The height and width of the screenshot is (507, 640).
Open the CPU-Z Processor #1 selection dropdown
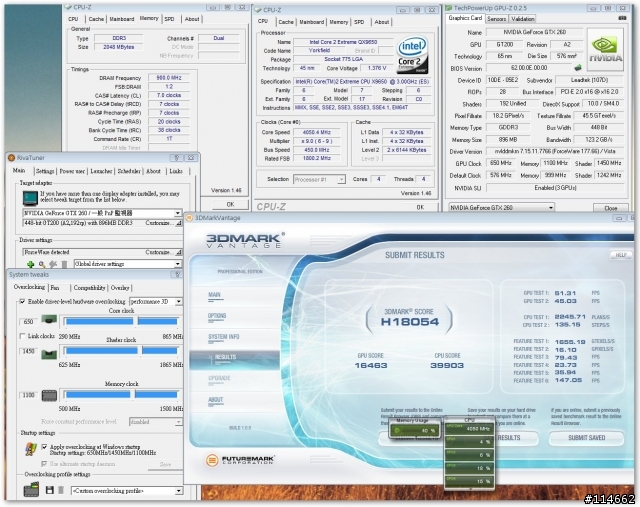341,179
